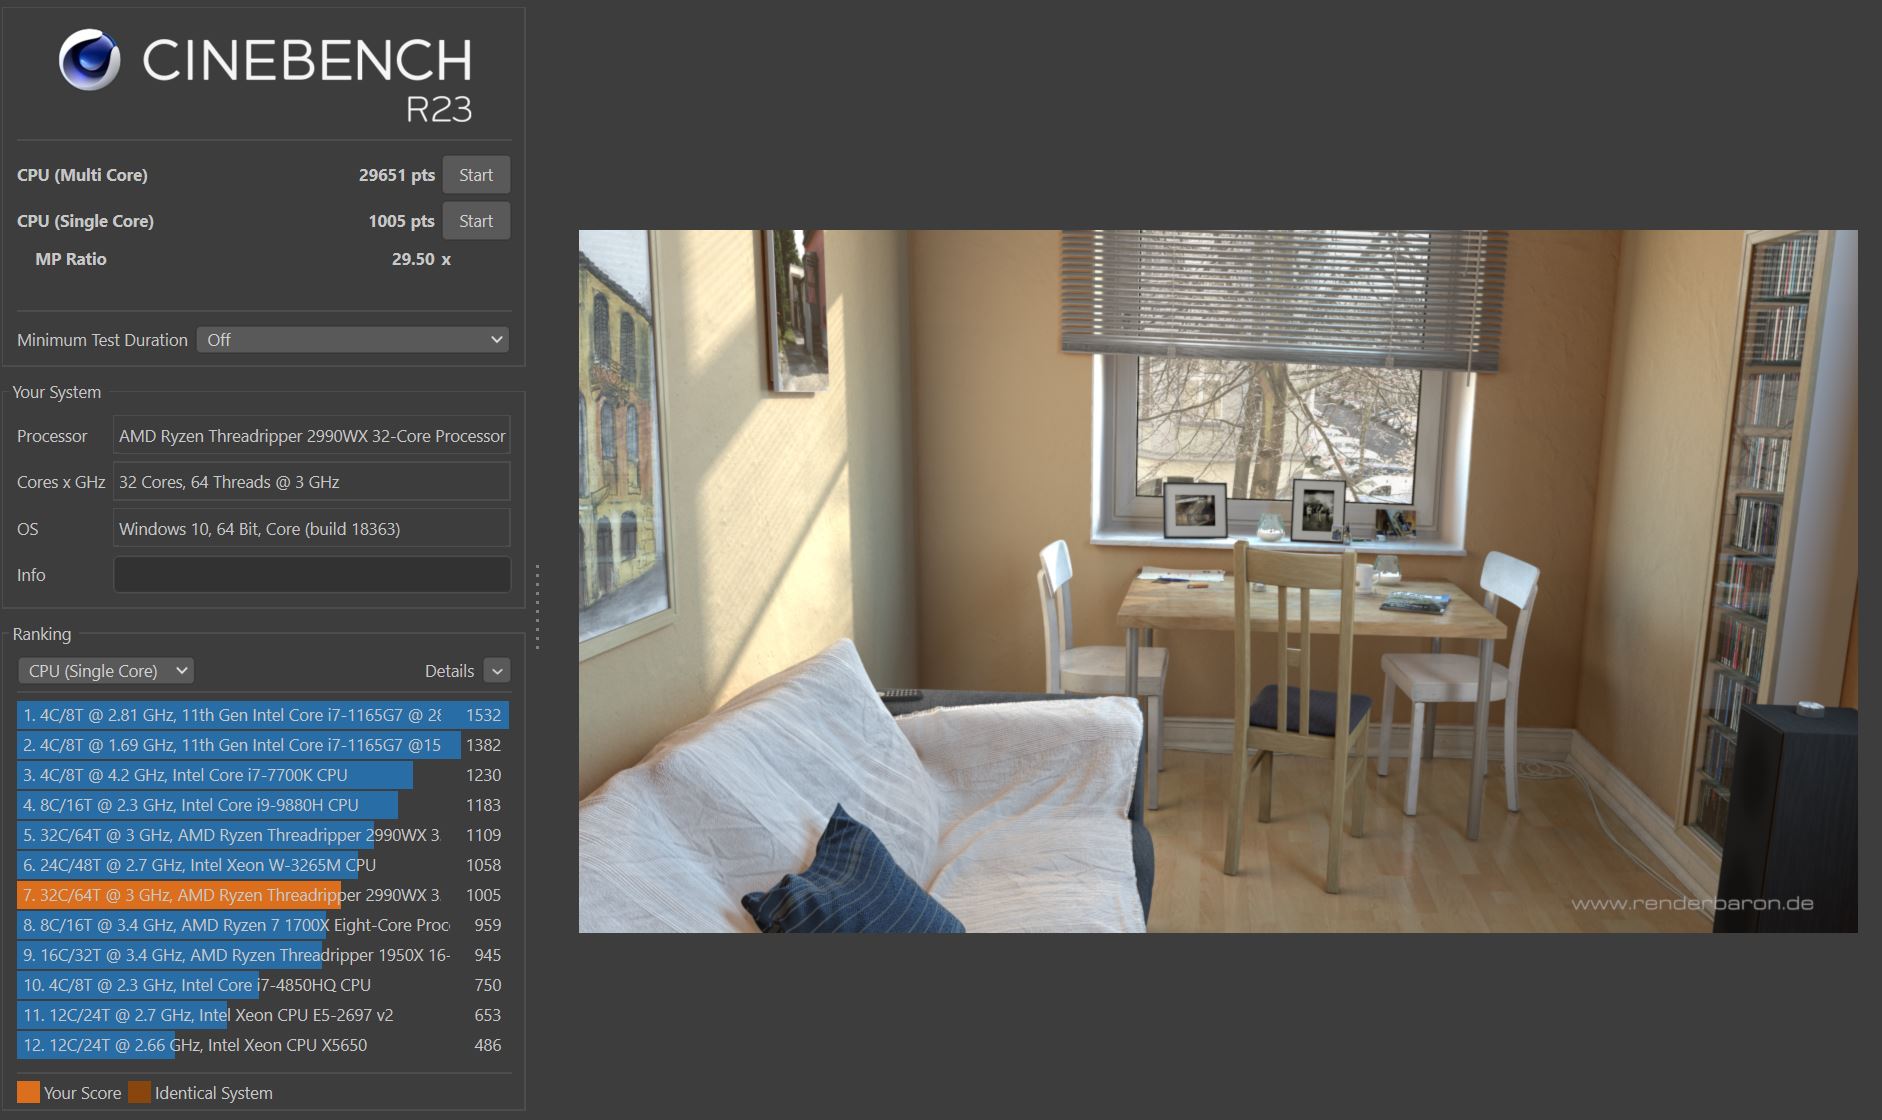This screenshot has height=1120, width=1882.
Task: Open the ranking category dropdown showing CPU (Single Core)
Action: click(105, 670)
